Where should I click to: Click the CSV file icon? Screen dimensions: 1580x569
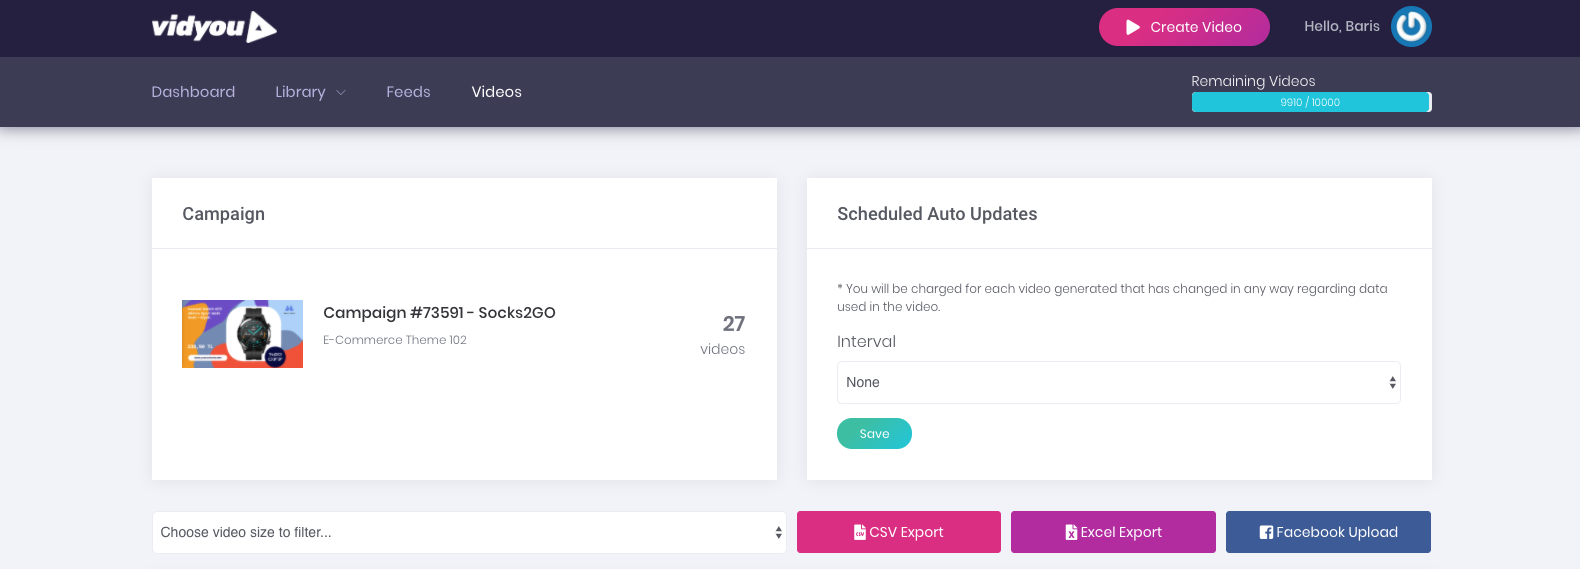[x=859, y=532]
